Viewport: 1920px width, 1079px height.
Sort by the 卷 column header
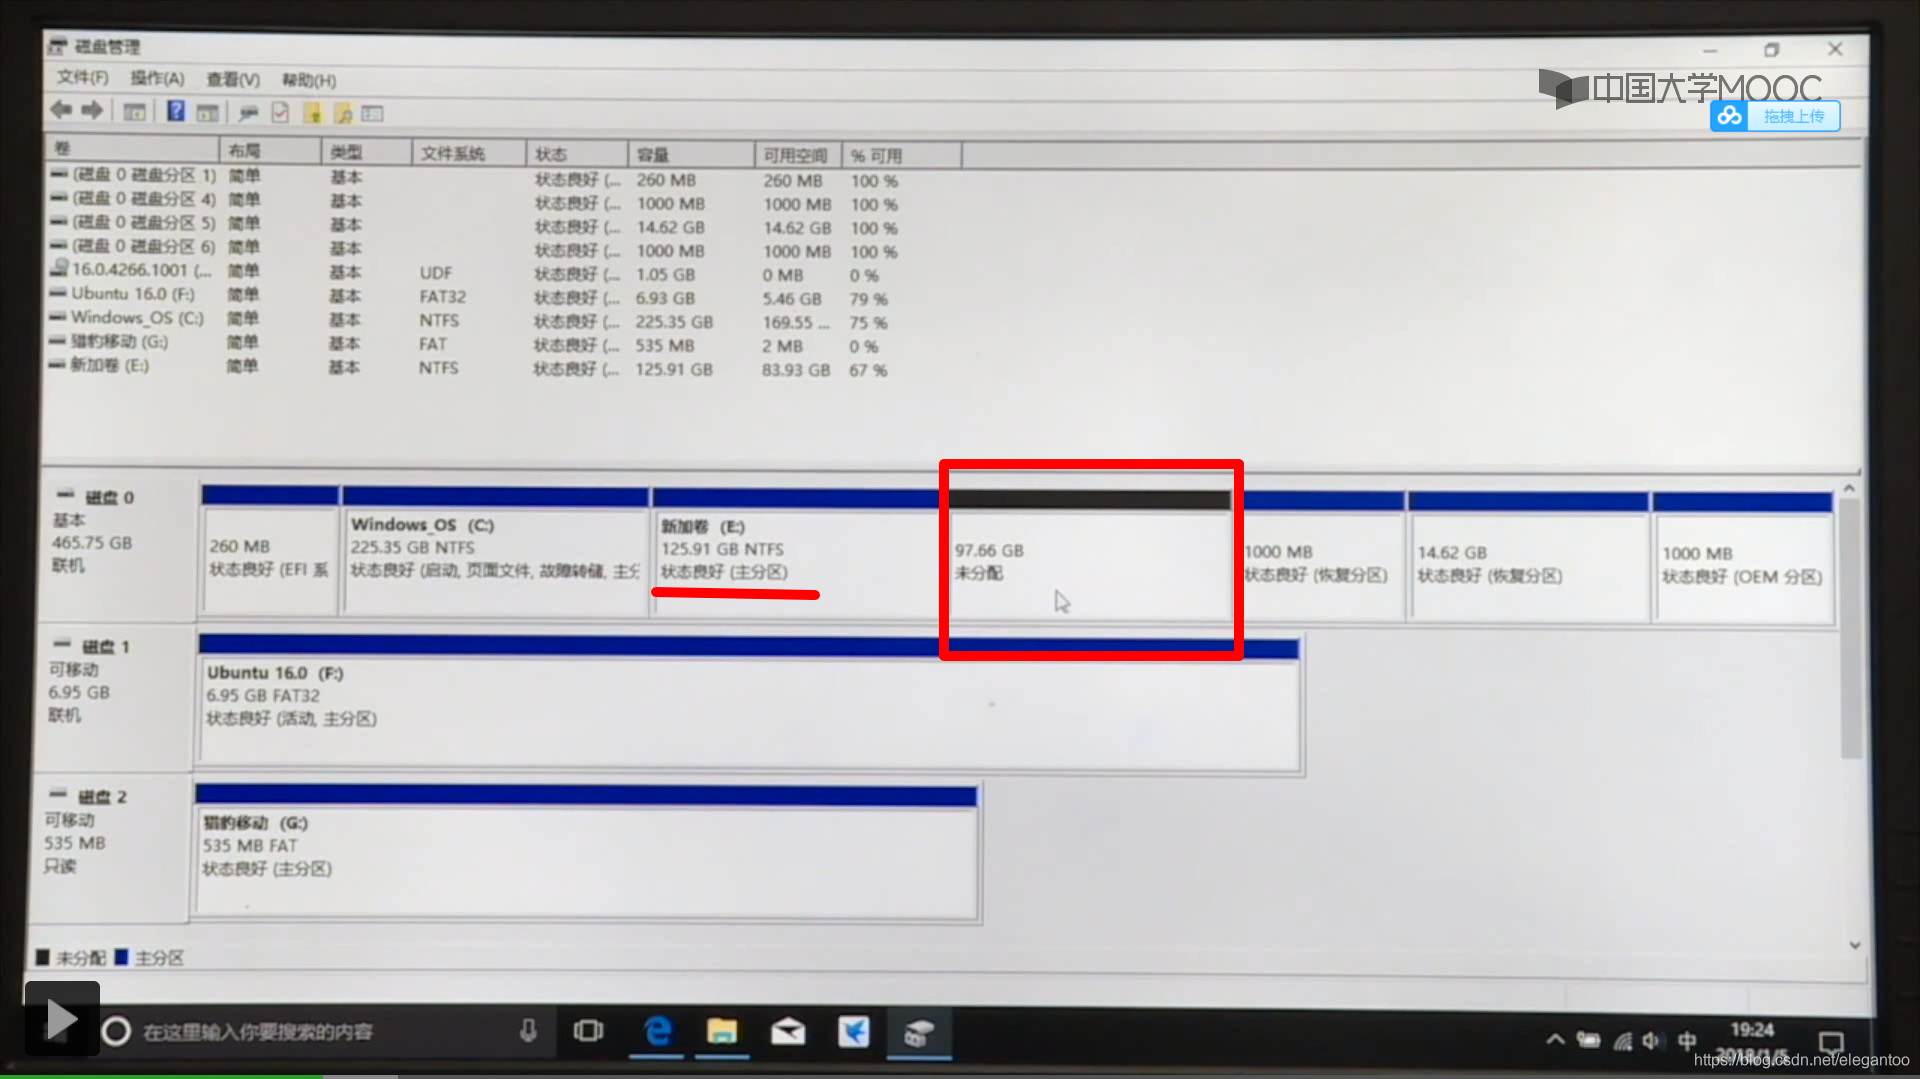[132, 149]
